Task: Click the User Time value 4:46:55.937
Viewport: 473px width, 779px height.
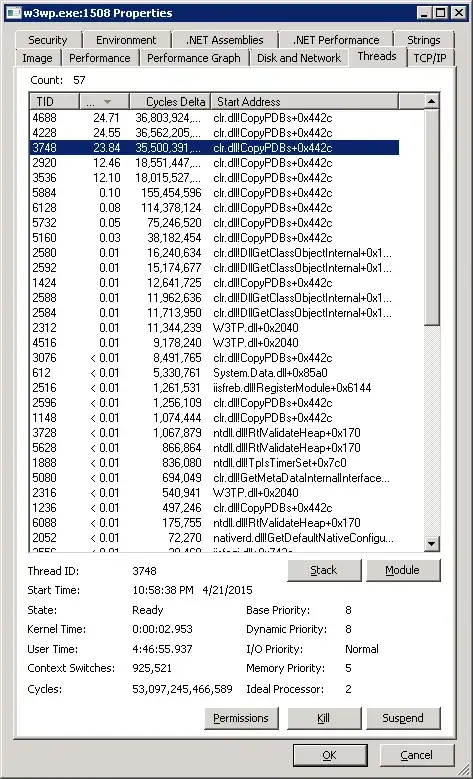Action: coord(162,649)
